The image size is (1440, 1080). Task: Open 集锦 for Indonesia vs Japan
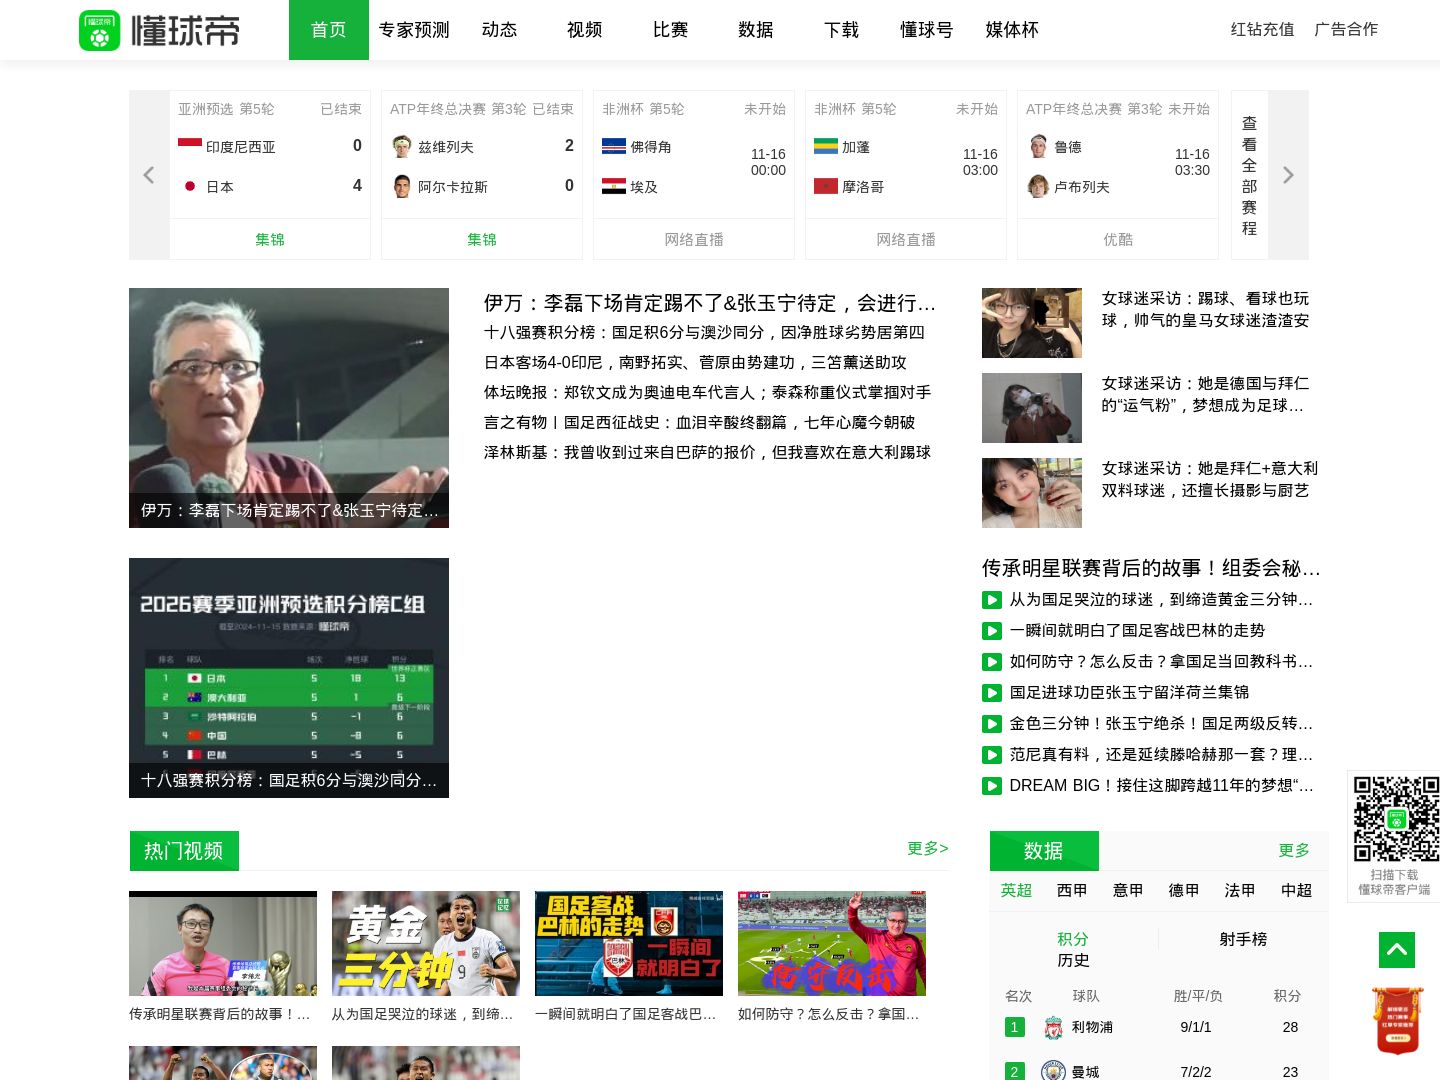(270, 240)
